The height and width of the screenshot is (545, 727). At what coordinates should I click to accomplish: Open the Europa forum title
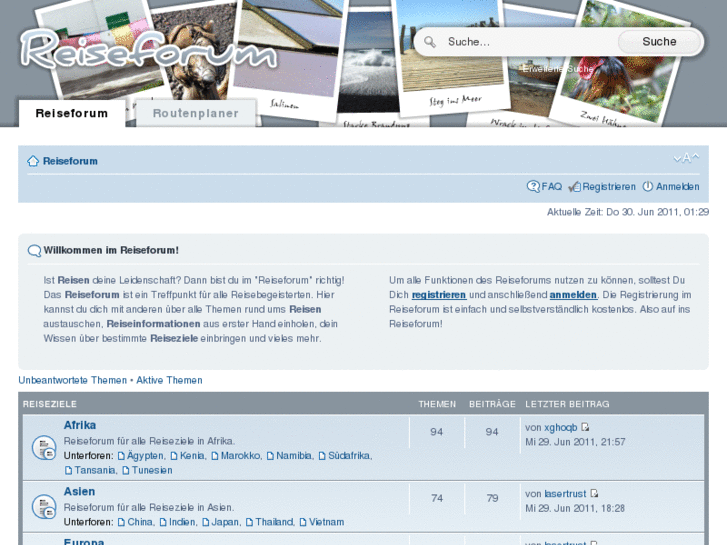(84, 541)
